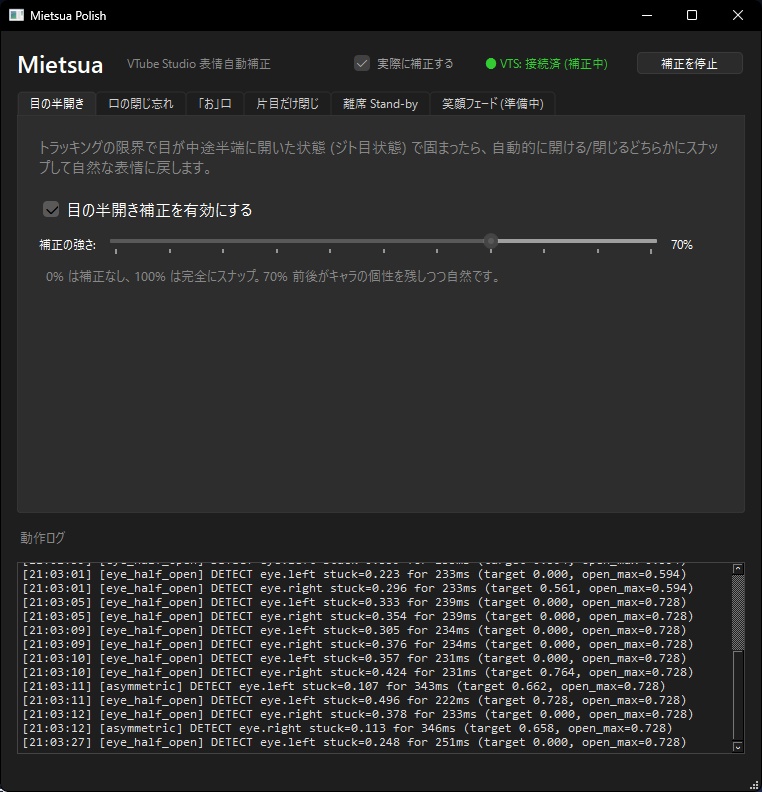762x792 pixels.
Task: Click the 補正の強さ: label
Action: tap(68, 245)
